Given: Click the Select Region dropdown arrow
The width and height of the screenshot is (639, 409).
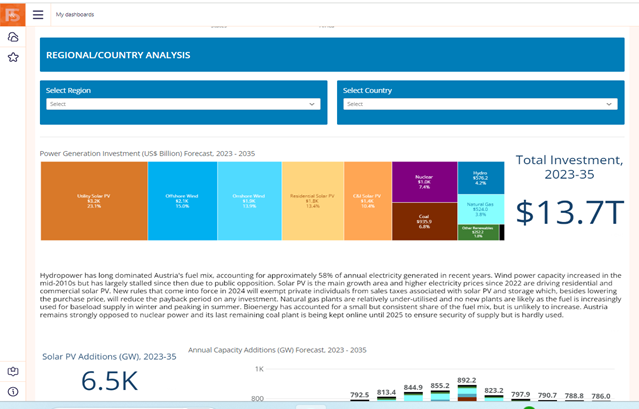Looking at the screenshot, I should click(x=312, y=104).
